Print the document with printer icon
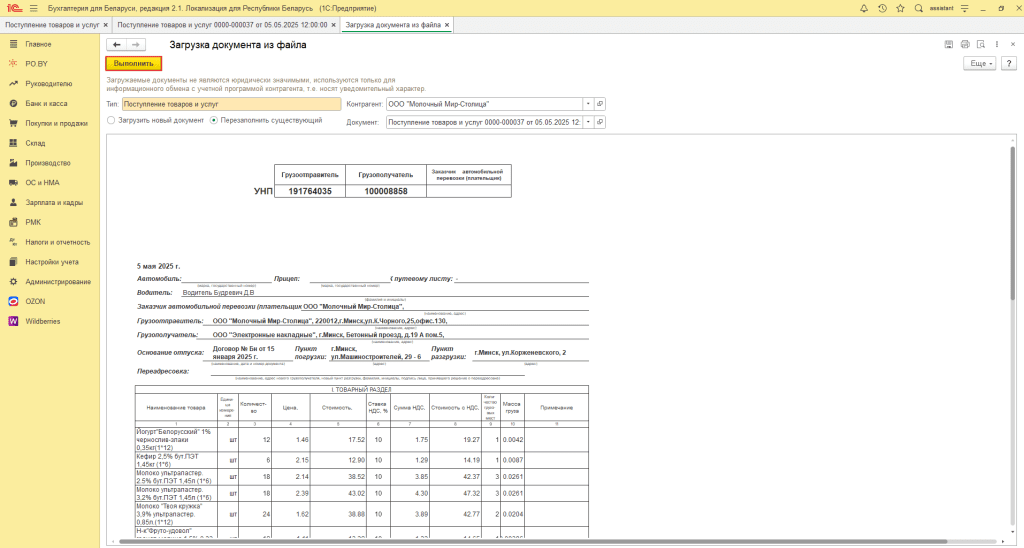Screen dimensions: 1024x548 pyautogui.click(x=965, y=44)
